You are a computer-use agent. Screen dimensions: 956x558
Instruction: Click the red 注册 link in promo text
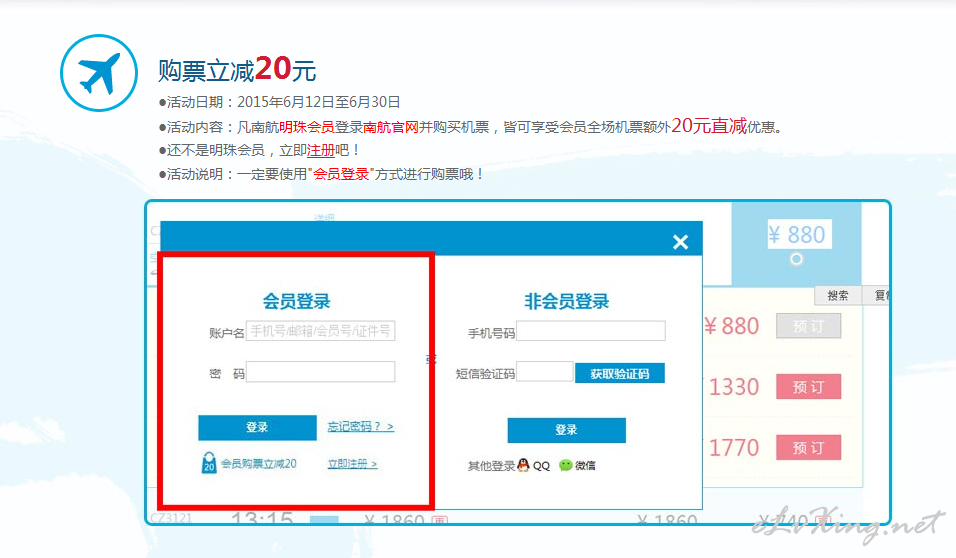point(321,150)
